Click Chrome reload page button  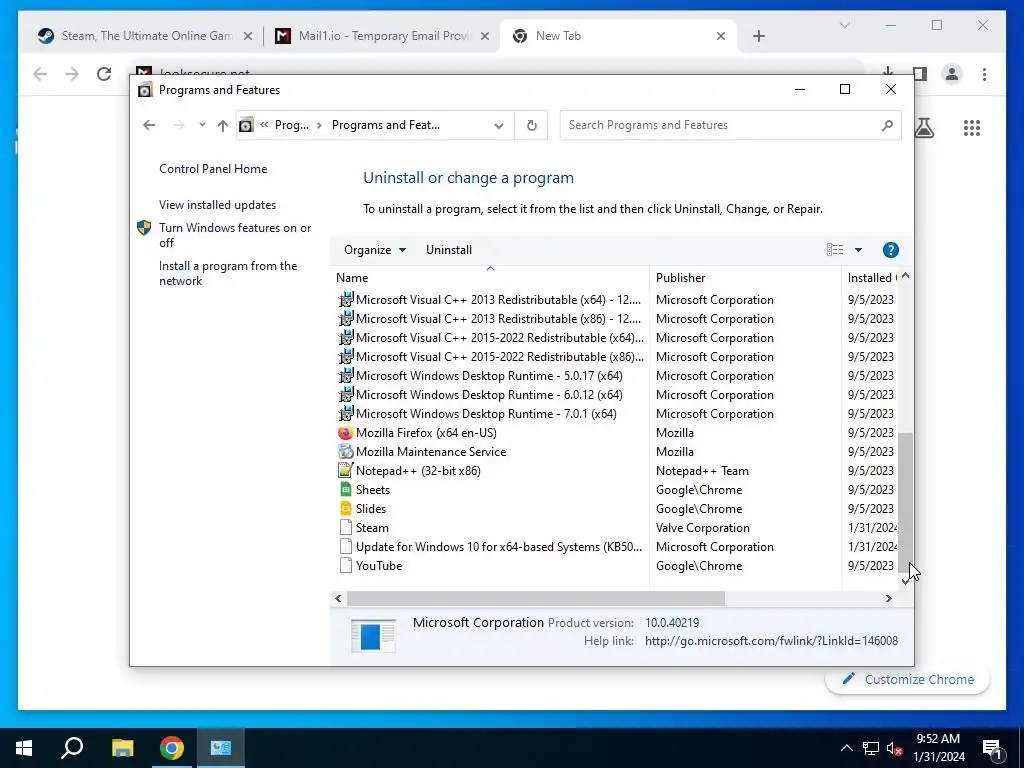[x=104, y=74]
